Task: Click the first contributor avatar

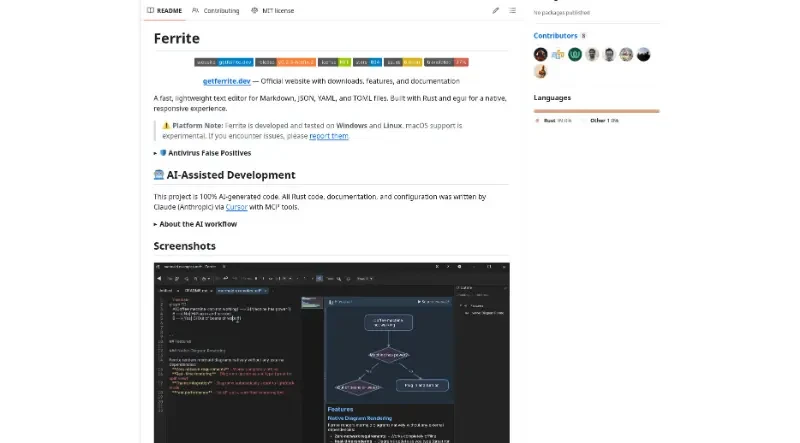Action: (x=541, y=54)
